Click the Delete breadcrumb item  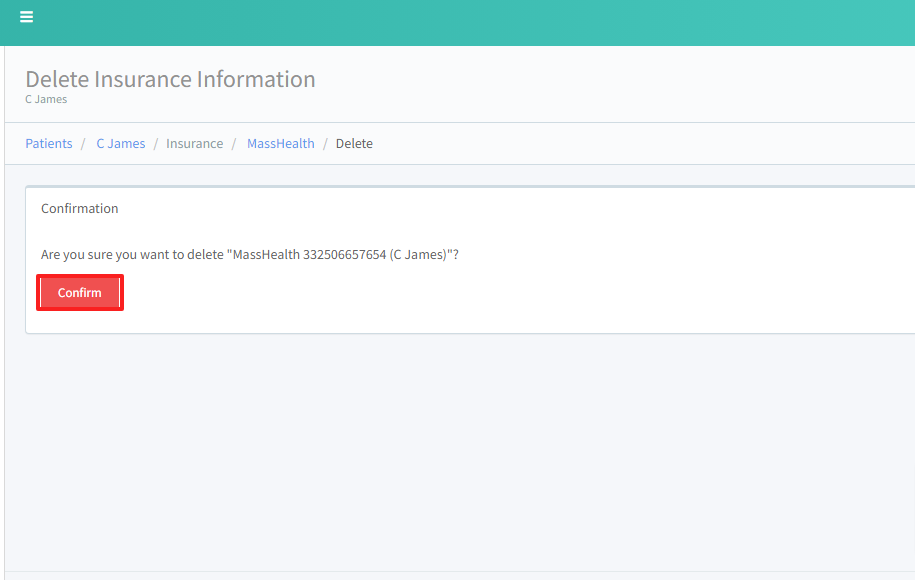pos(354,144)
